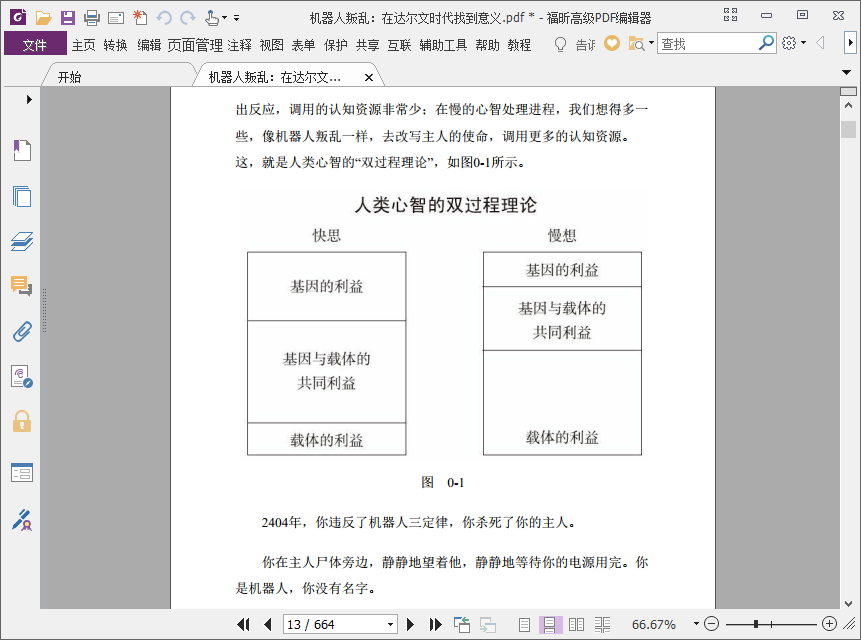The width and height of the screenshot is (861, 640).
Task: Open the page number dropdown arrow
Action: pos(390,624)
